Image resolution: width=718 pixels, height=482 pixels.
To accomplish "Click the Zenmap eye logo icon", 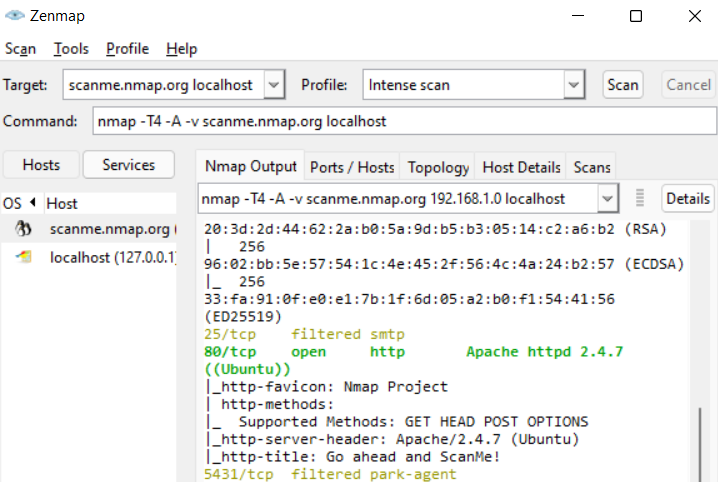I will (14, 16).
